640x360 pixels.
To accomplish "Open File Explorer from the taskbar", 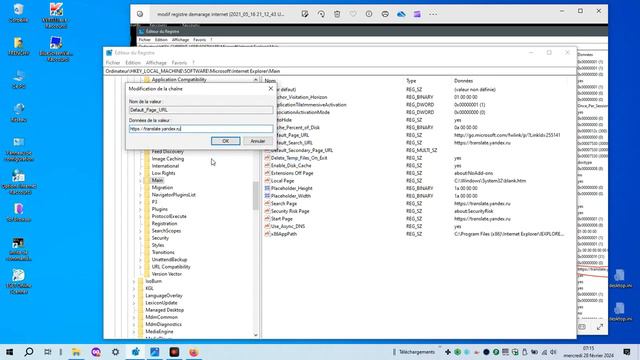I will [x=76, y=352].
